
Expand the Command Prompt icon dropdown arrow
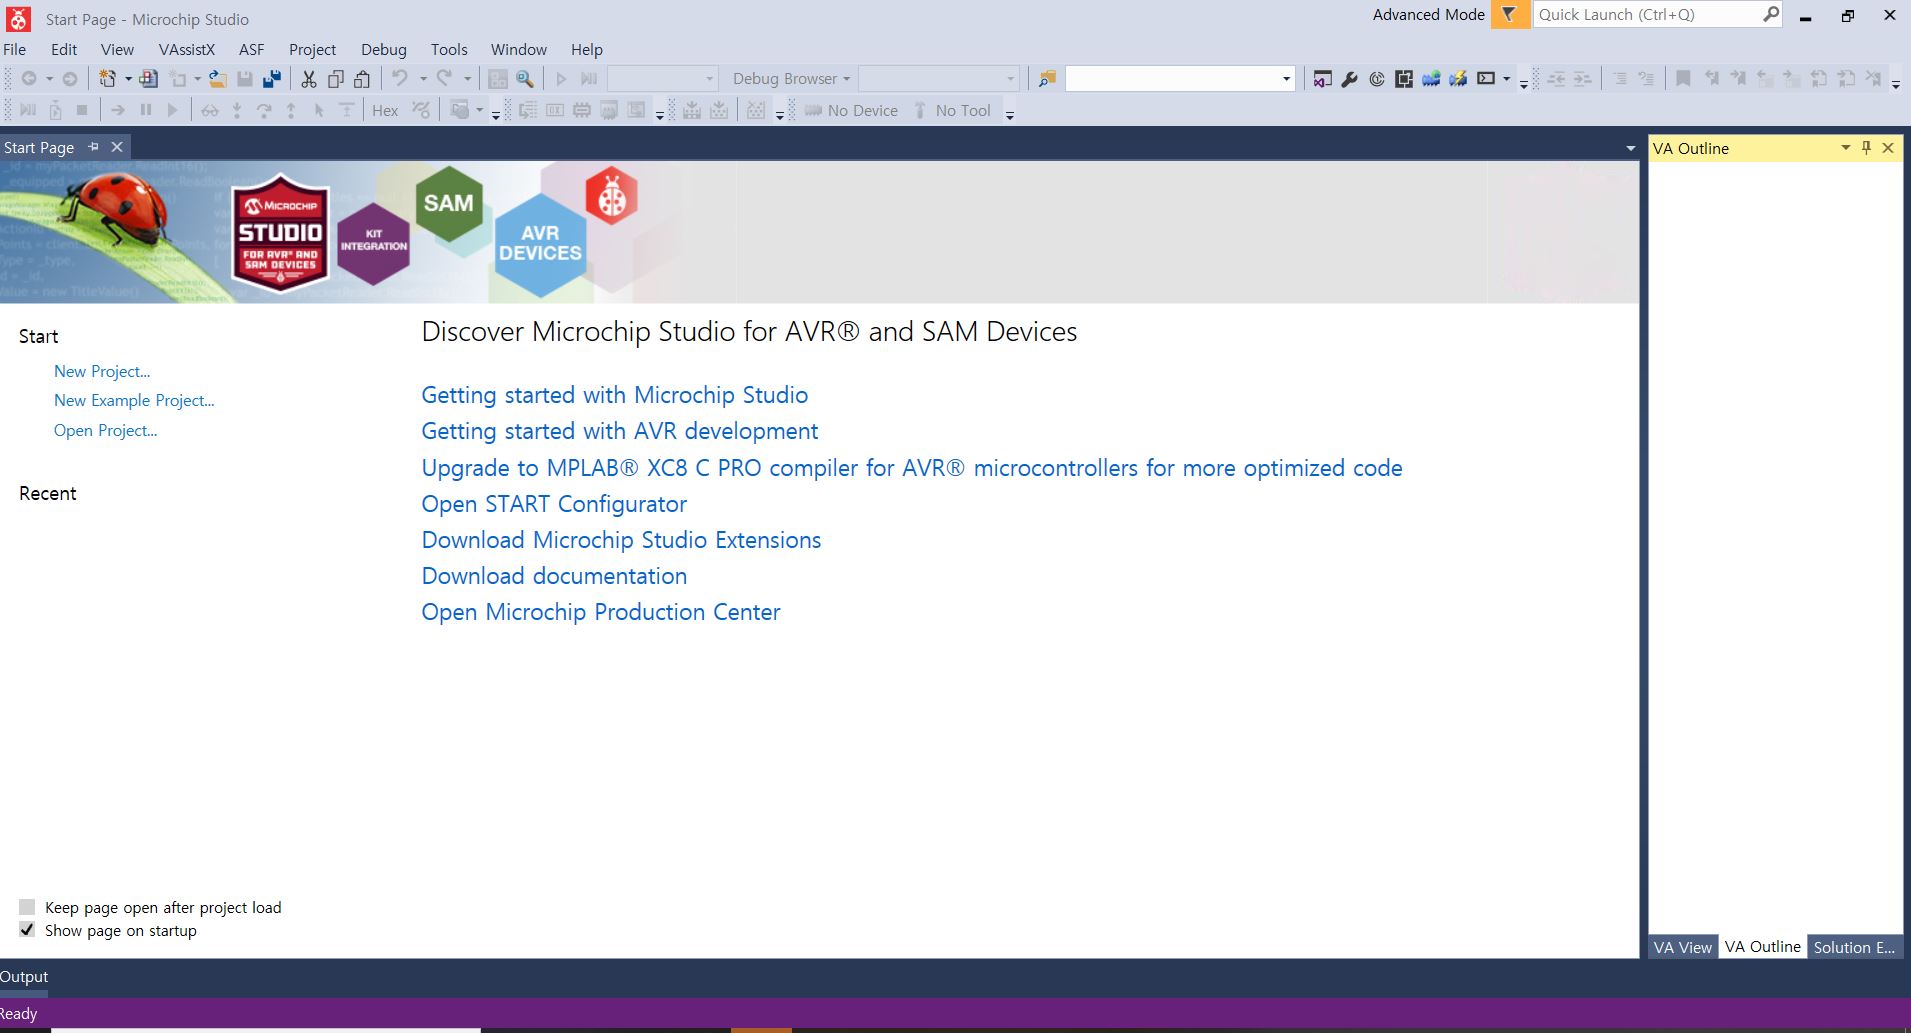[x=1506, y=79]
